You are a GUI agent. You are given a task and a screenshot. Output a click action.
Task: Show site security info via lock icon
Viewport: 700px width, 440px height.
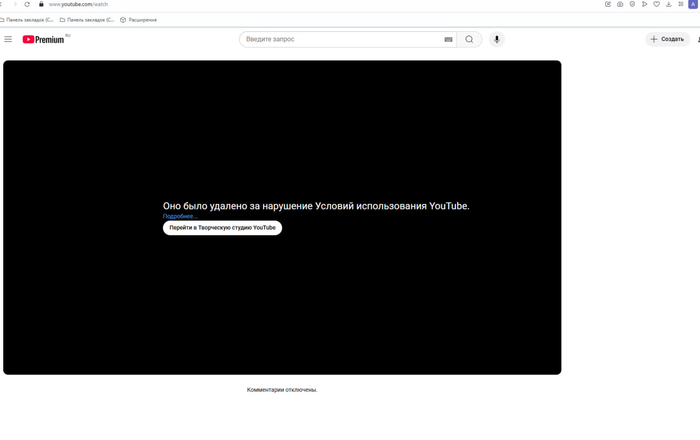(x=41, y=4)
